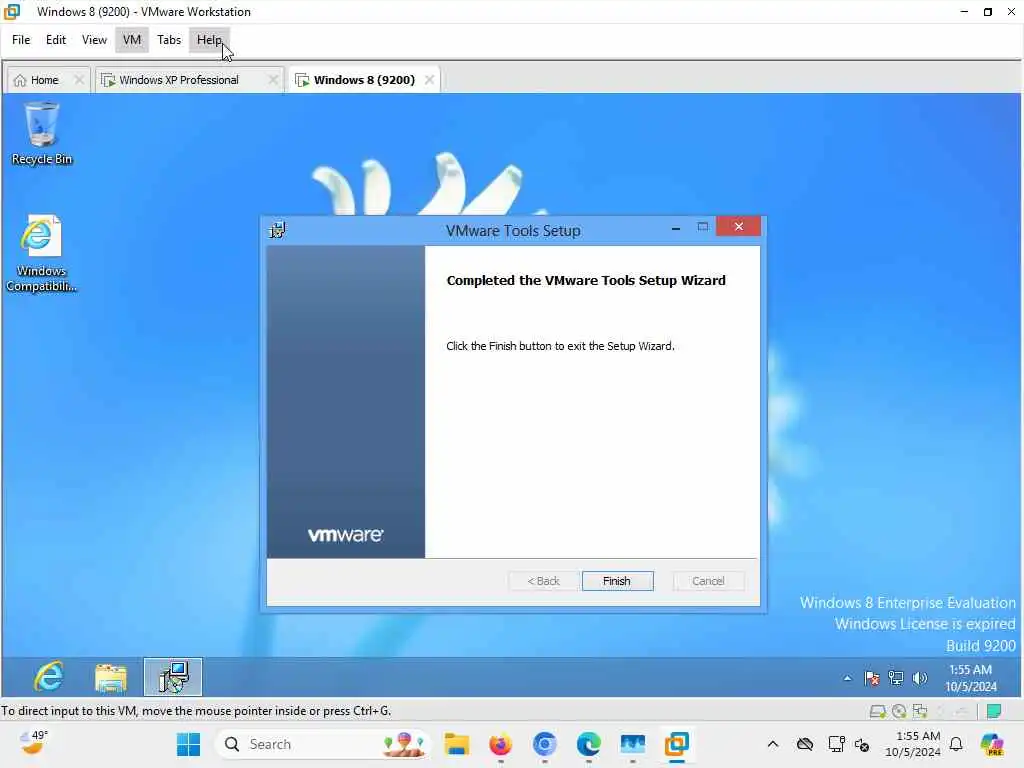The width and height of the screenshot is (1024, 768).
Task: Click the host taskbar Search box
Action: point(323,744)
